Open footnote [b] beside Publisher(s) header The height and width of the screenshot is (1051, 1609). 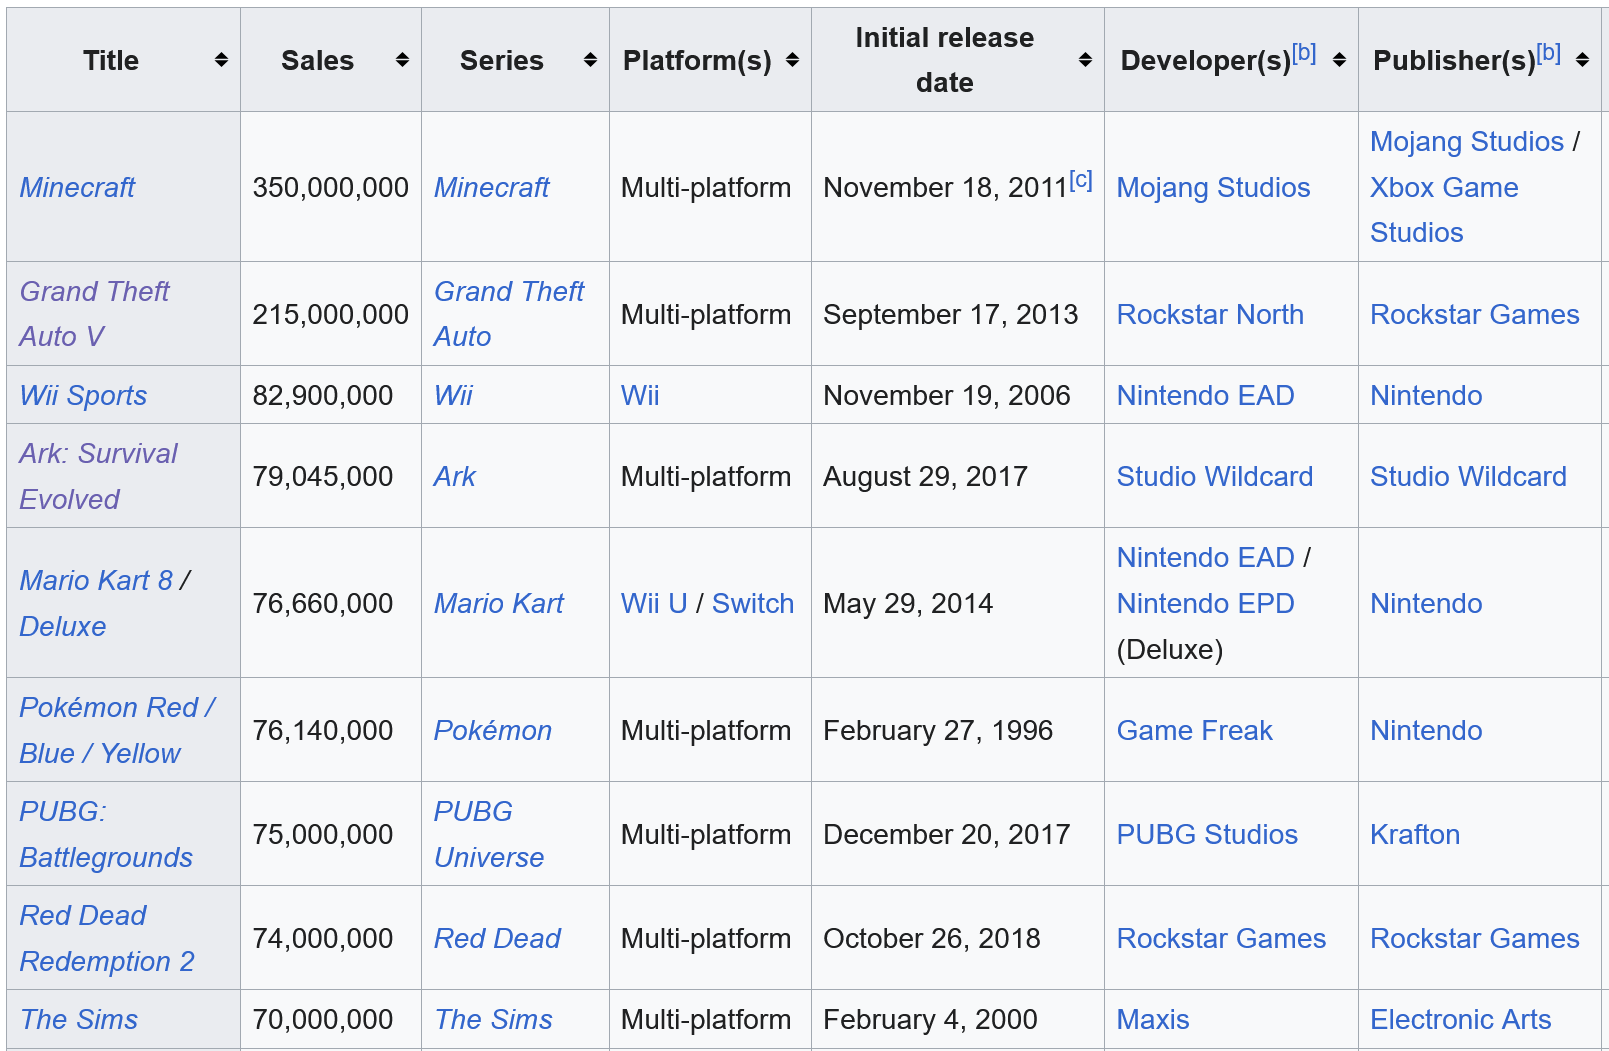coord(1549,53)
